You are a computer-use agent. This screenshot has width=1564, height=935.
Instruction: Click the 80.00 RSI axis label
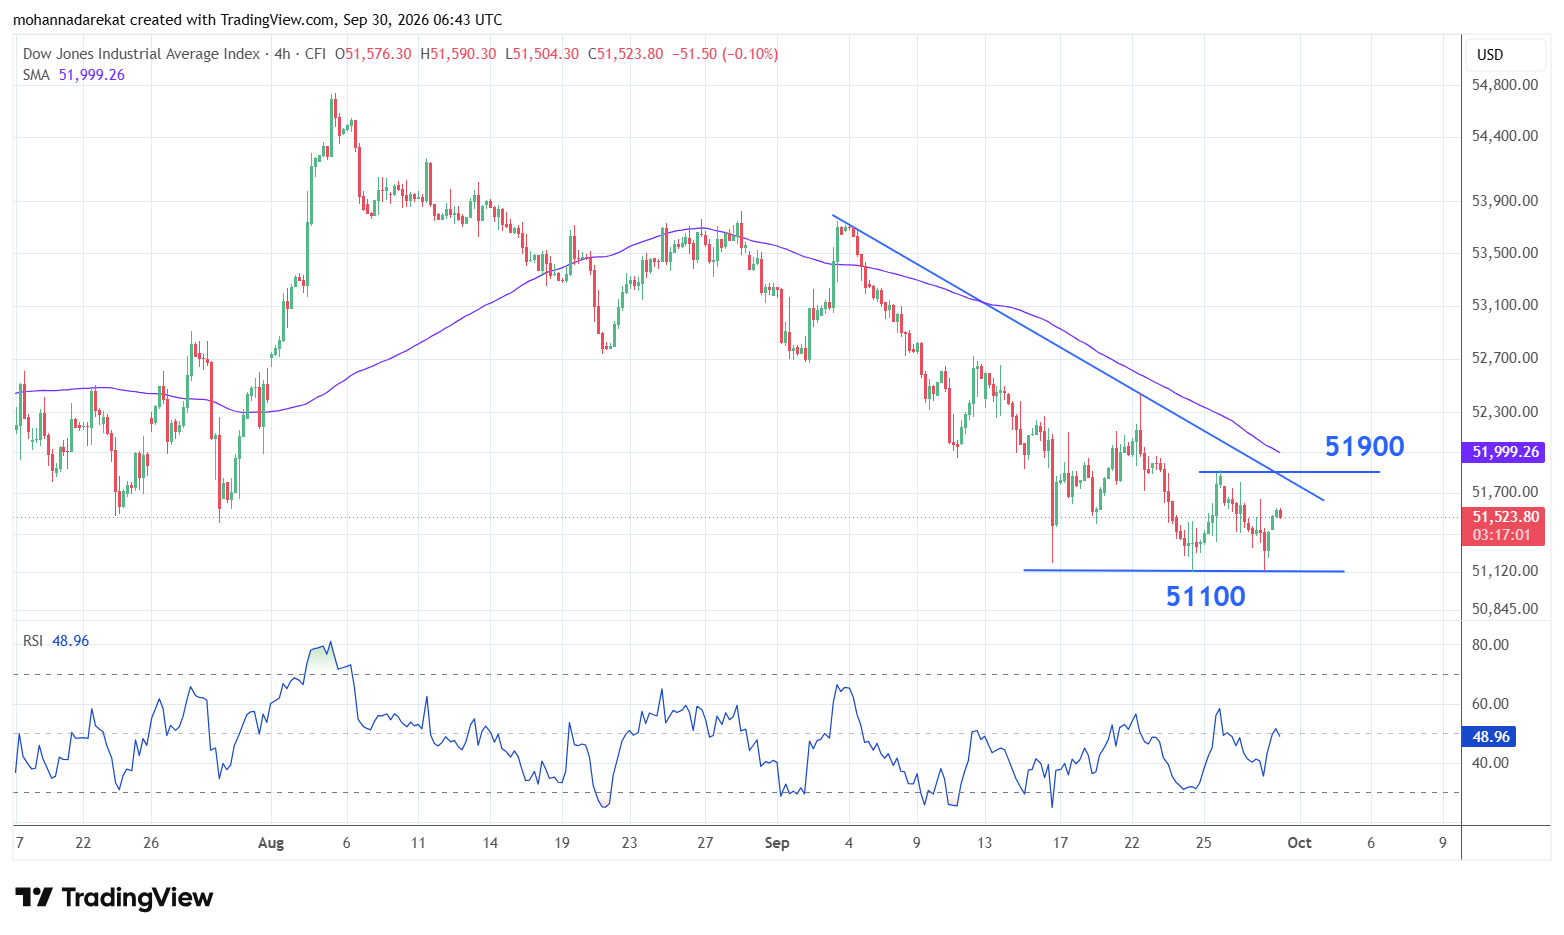tap(1490, 645)
